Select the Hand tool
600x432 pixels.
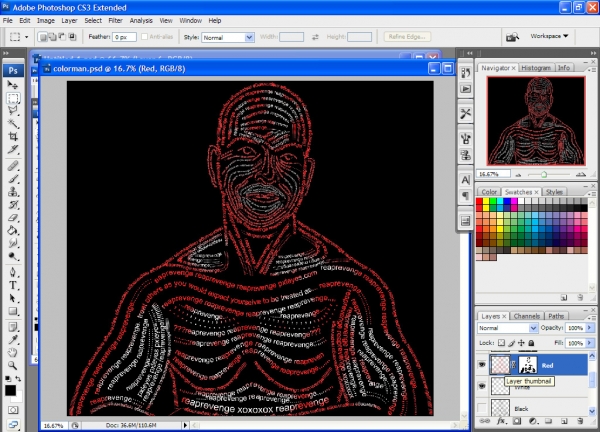coord(13,352)
